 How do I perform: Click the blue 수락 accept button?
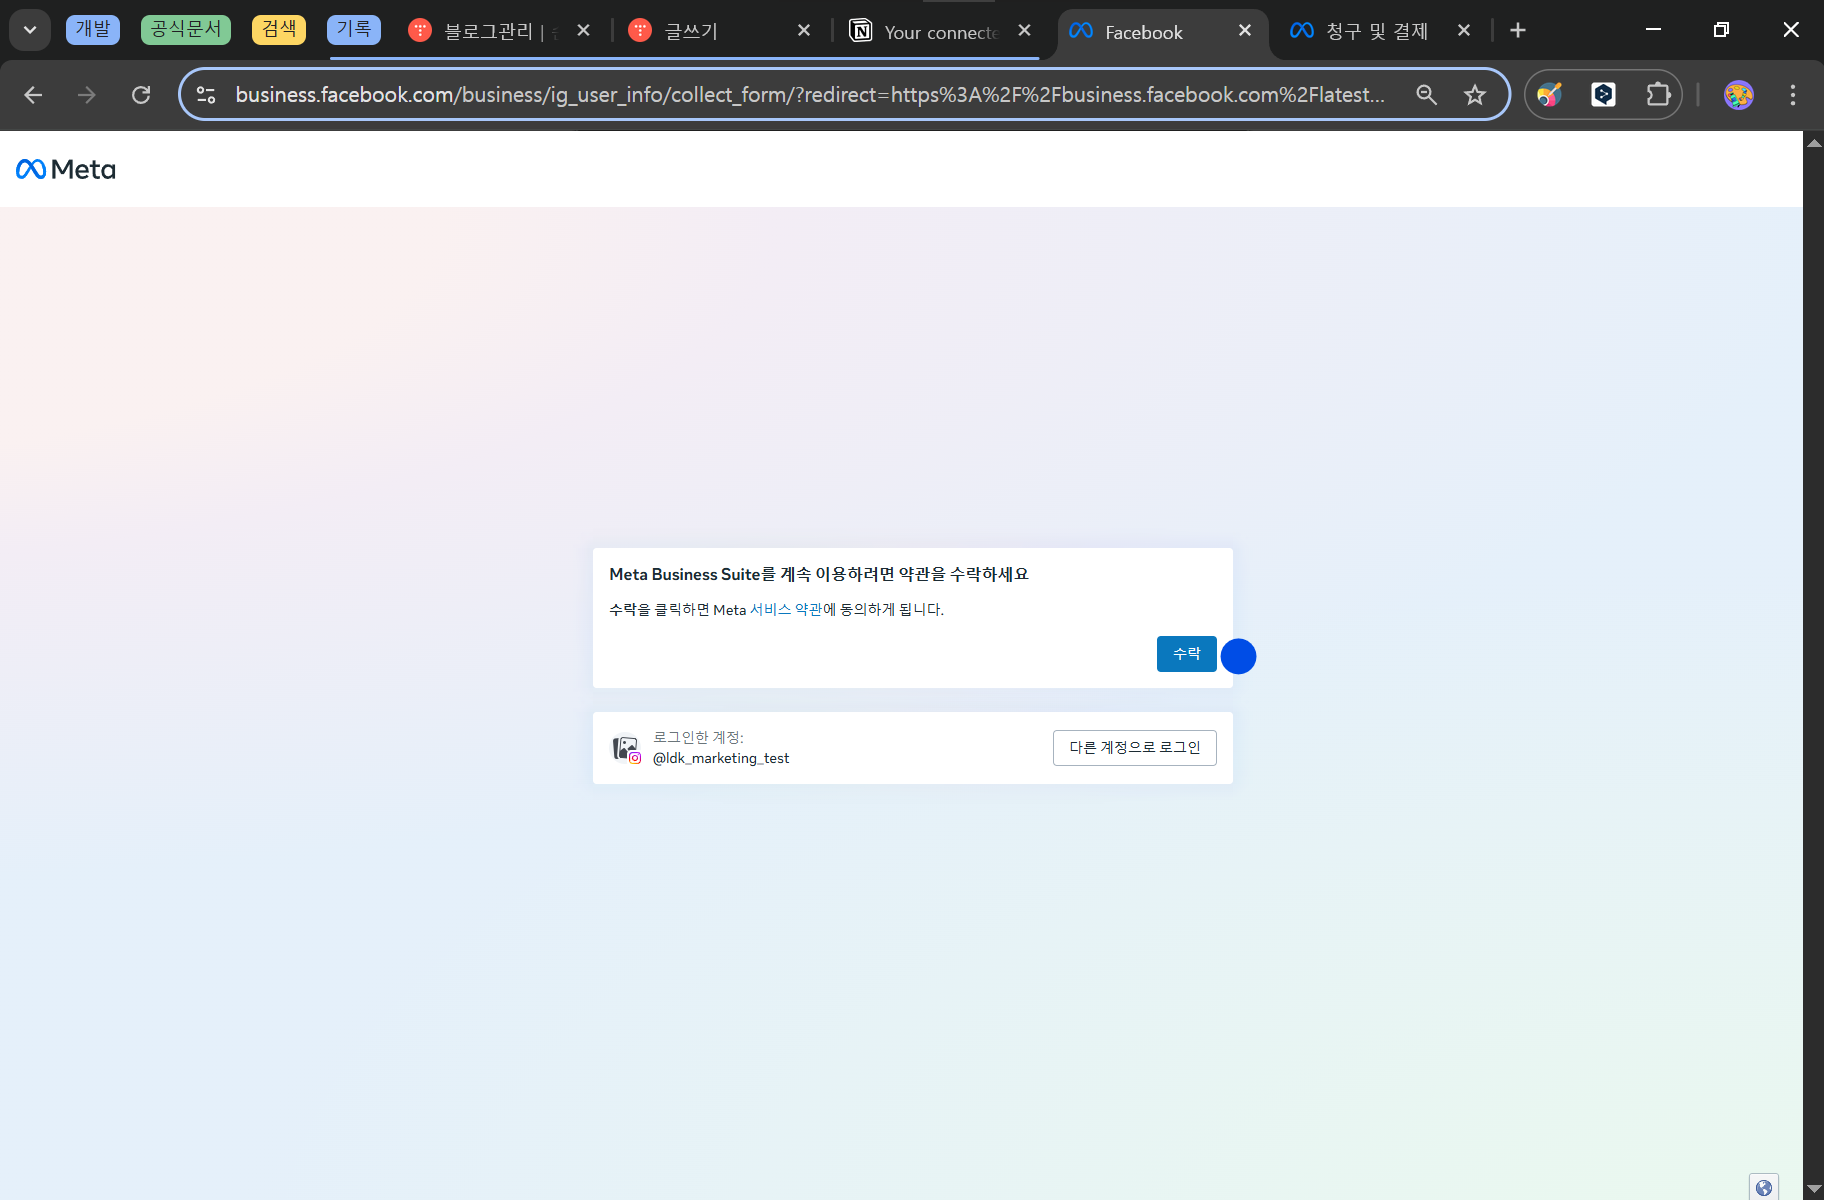click(1186, 654)
